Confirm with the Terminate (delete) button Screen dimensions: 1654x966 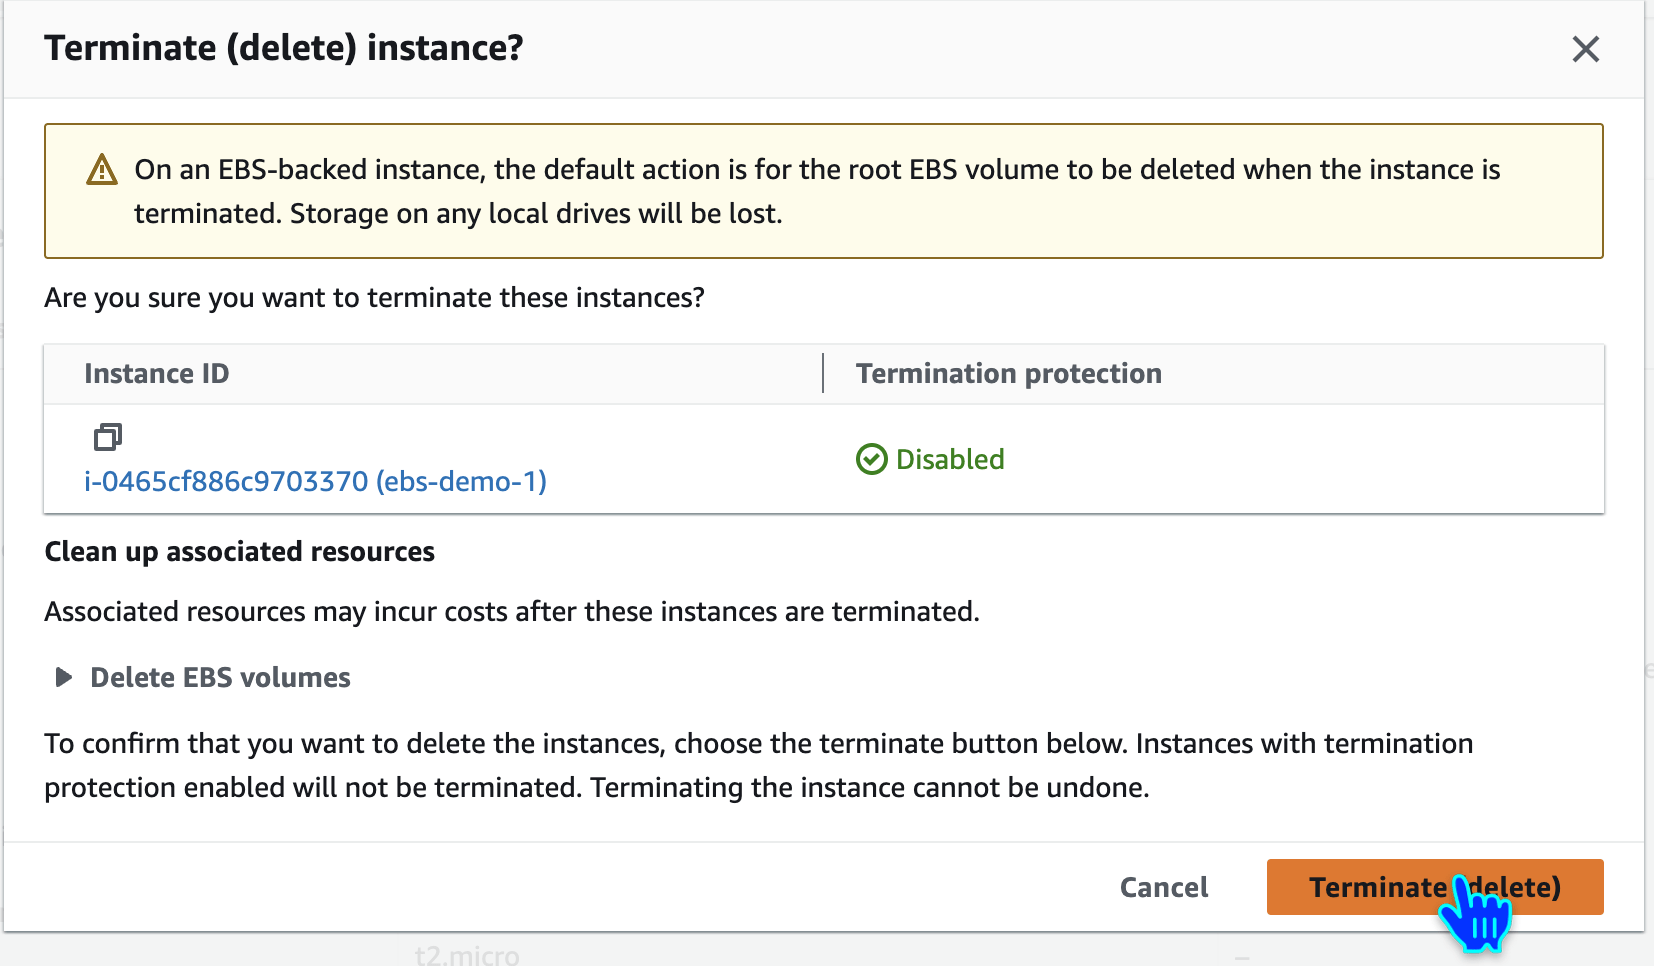point(1434,887)
